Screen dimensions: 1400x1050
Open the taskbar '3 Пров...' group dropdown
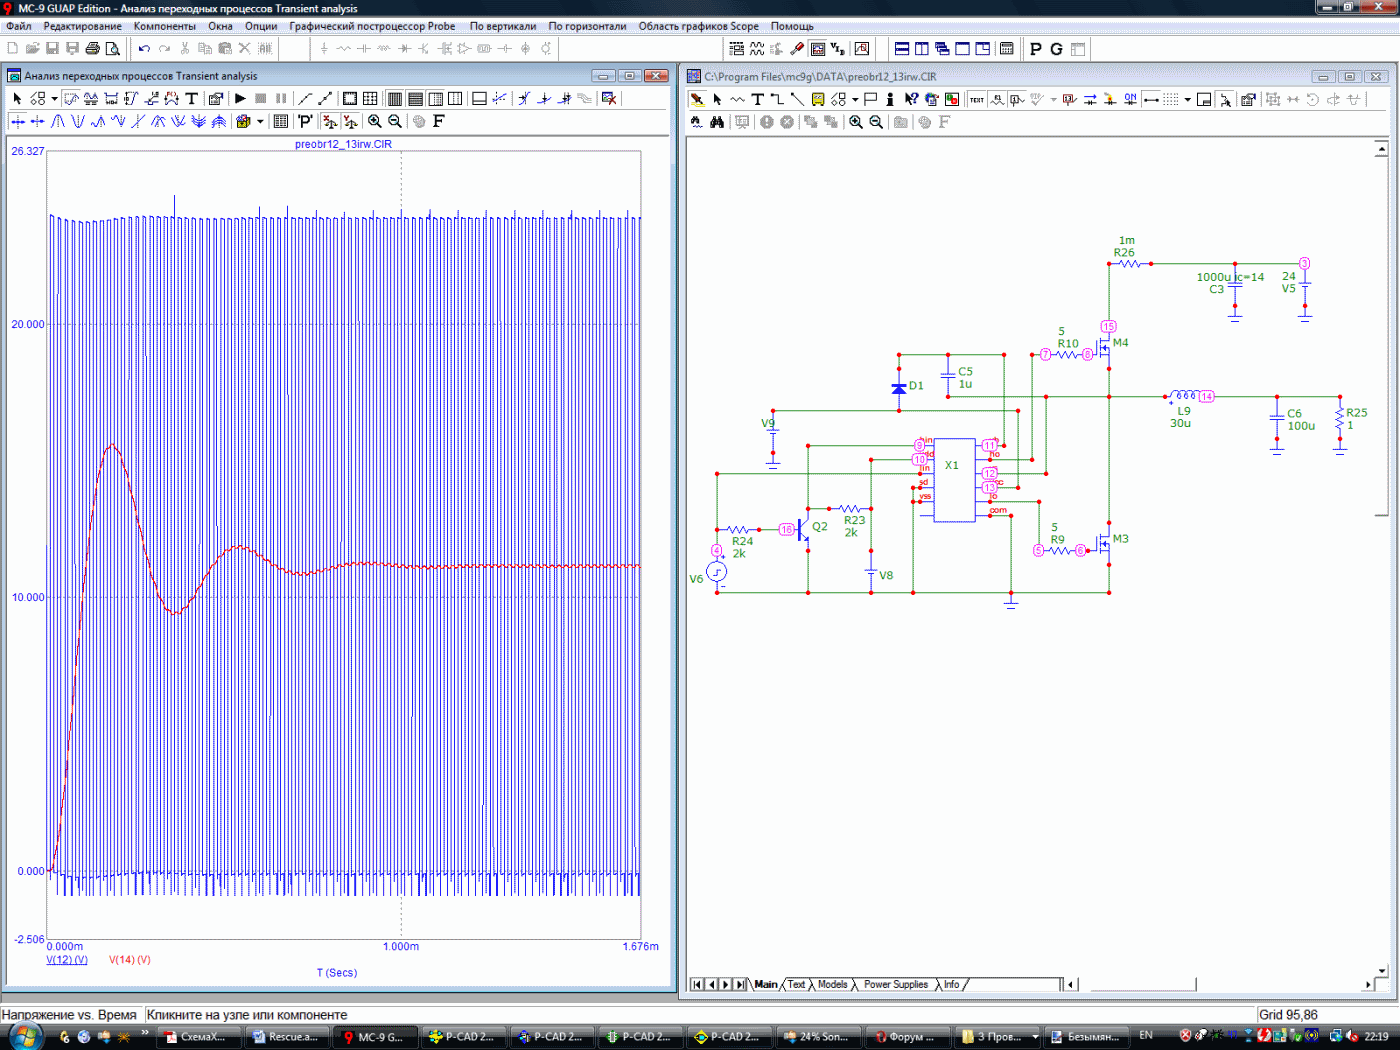coord(1035,1037)
